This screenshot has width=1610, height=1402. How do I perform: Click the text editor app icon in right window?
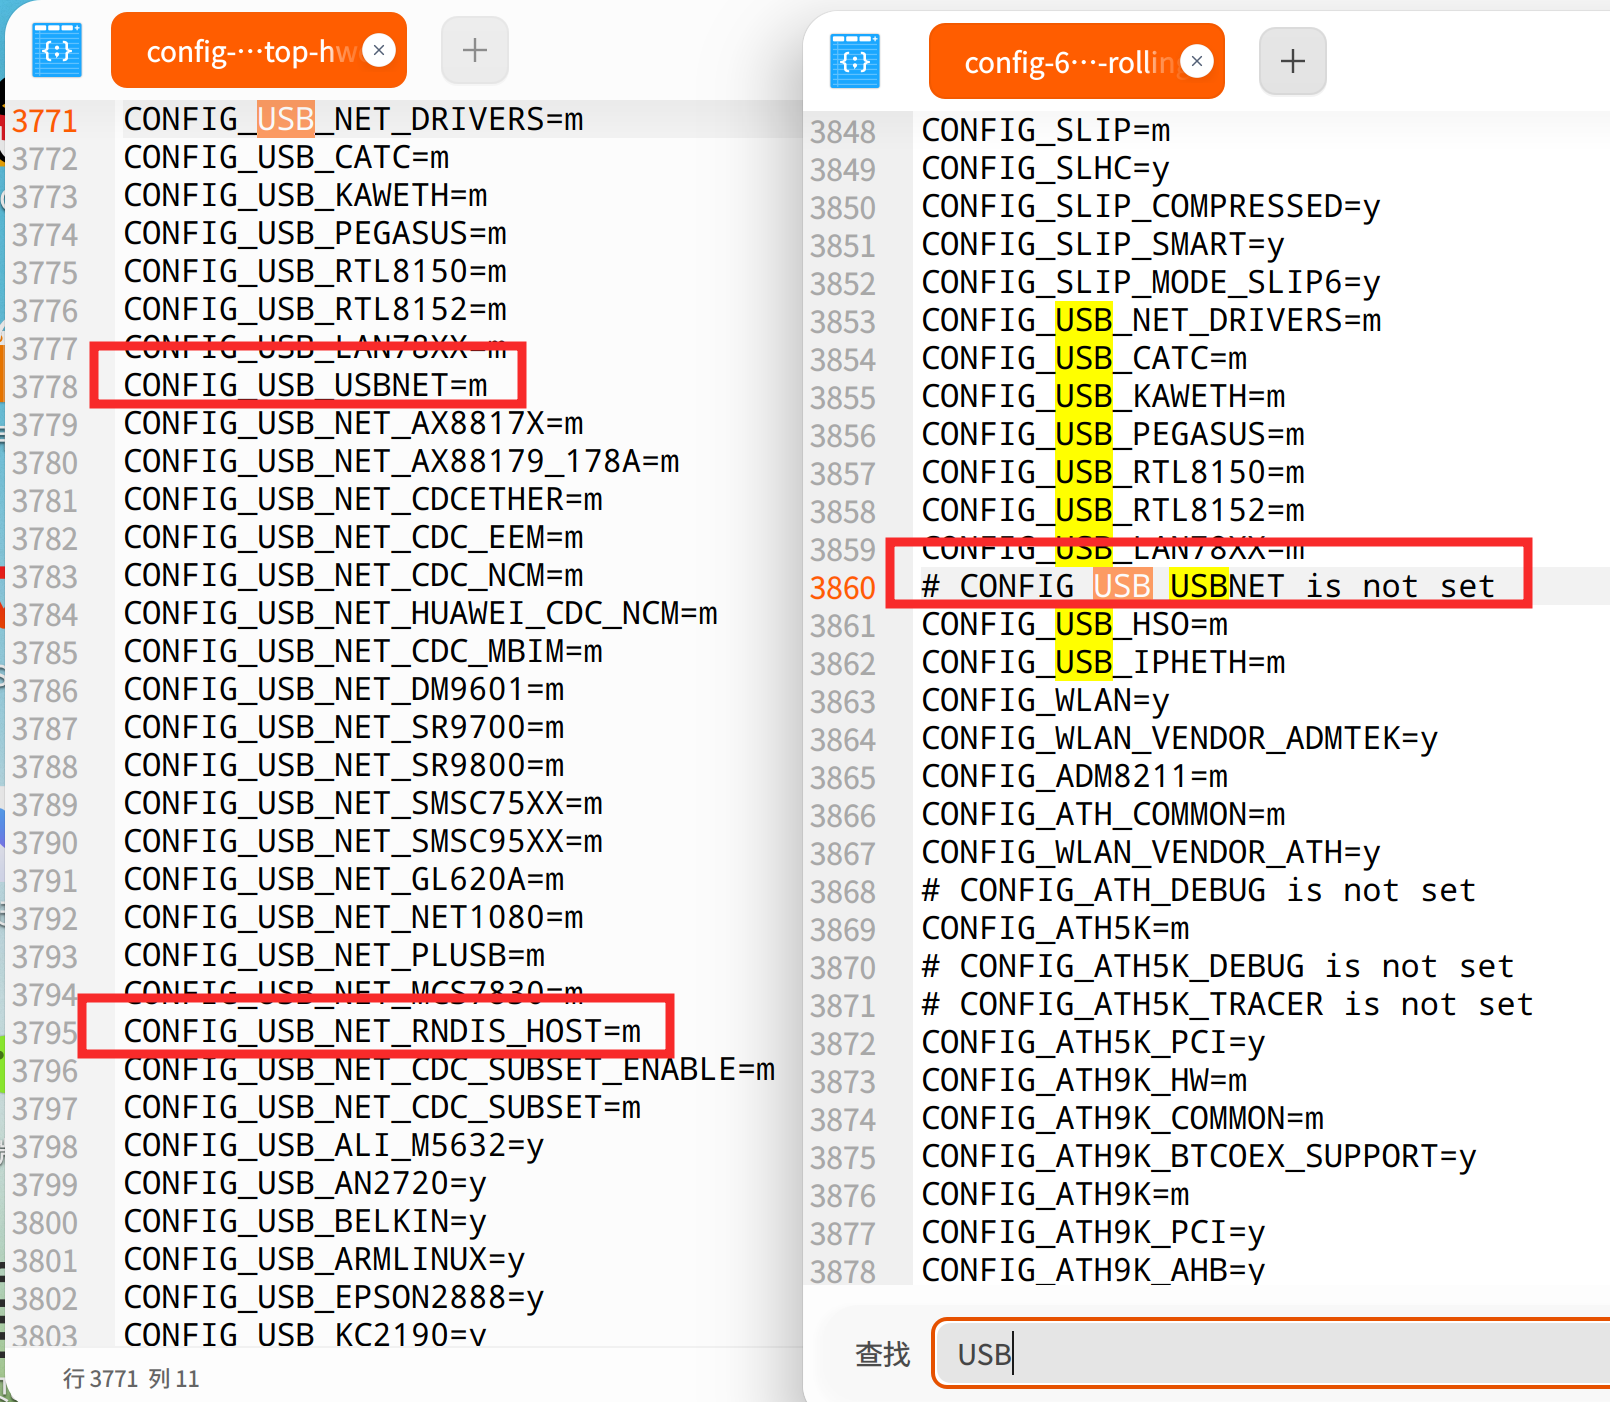pyautogui.click(x=855, y=61)
